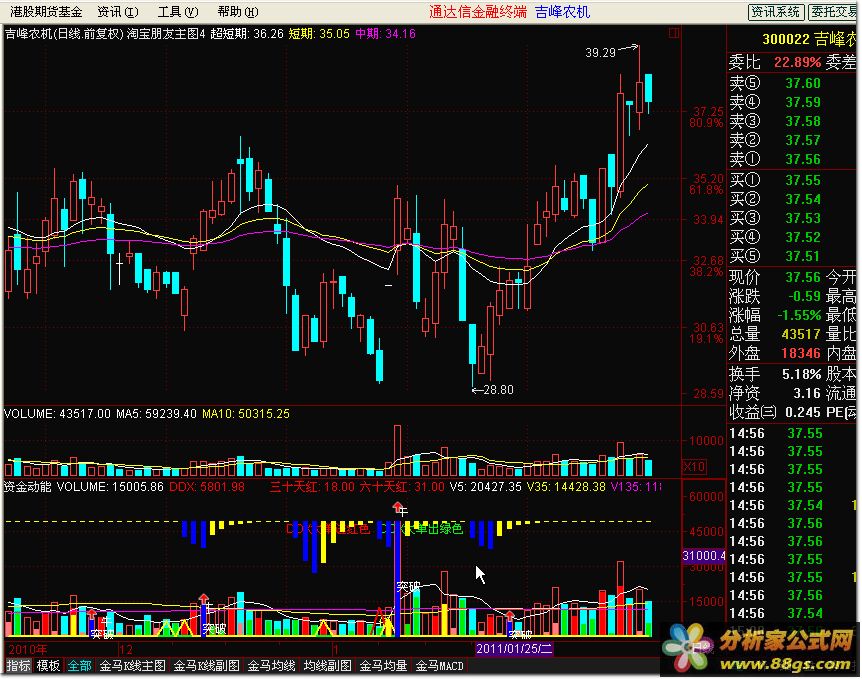
Task: Select the 买② 37.54 bid row
Action: 792,199
